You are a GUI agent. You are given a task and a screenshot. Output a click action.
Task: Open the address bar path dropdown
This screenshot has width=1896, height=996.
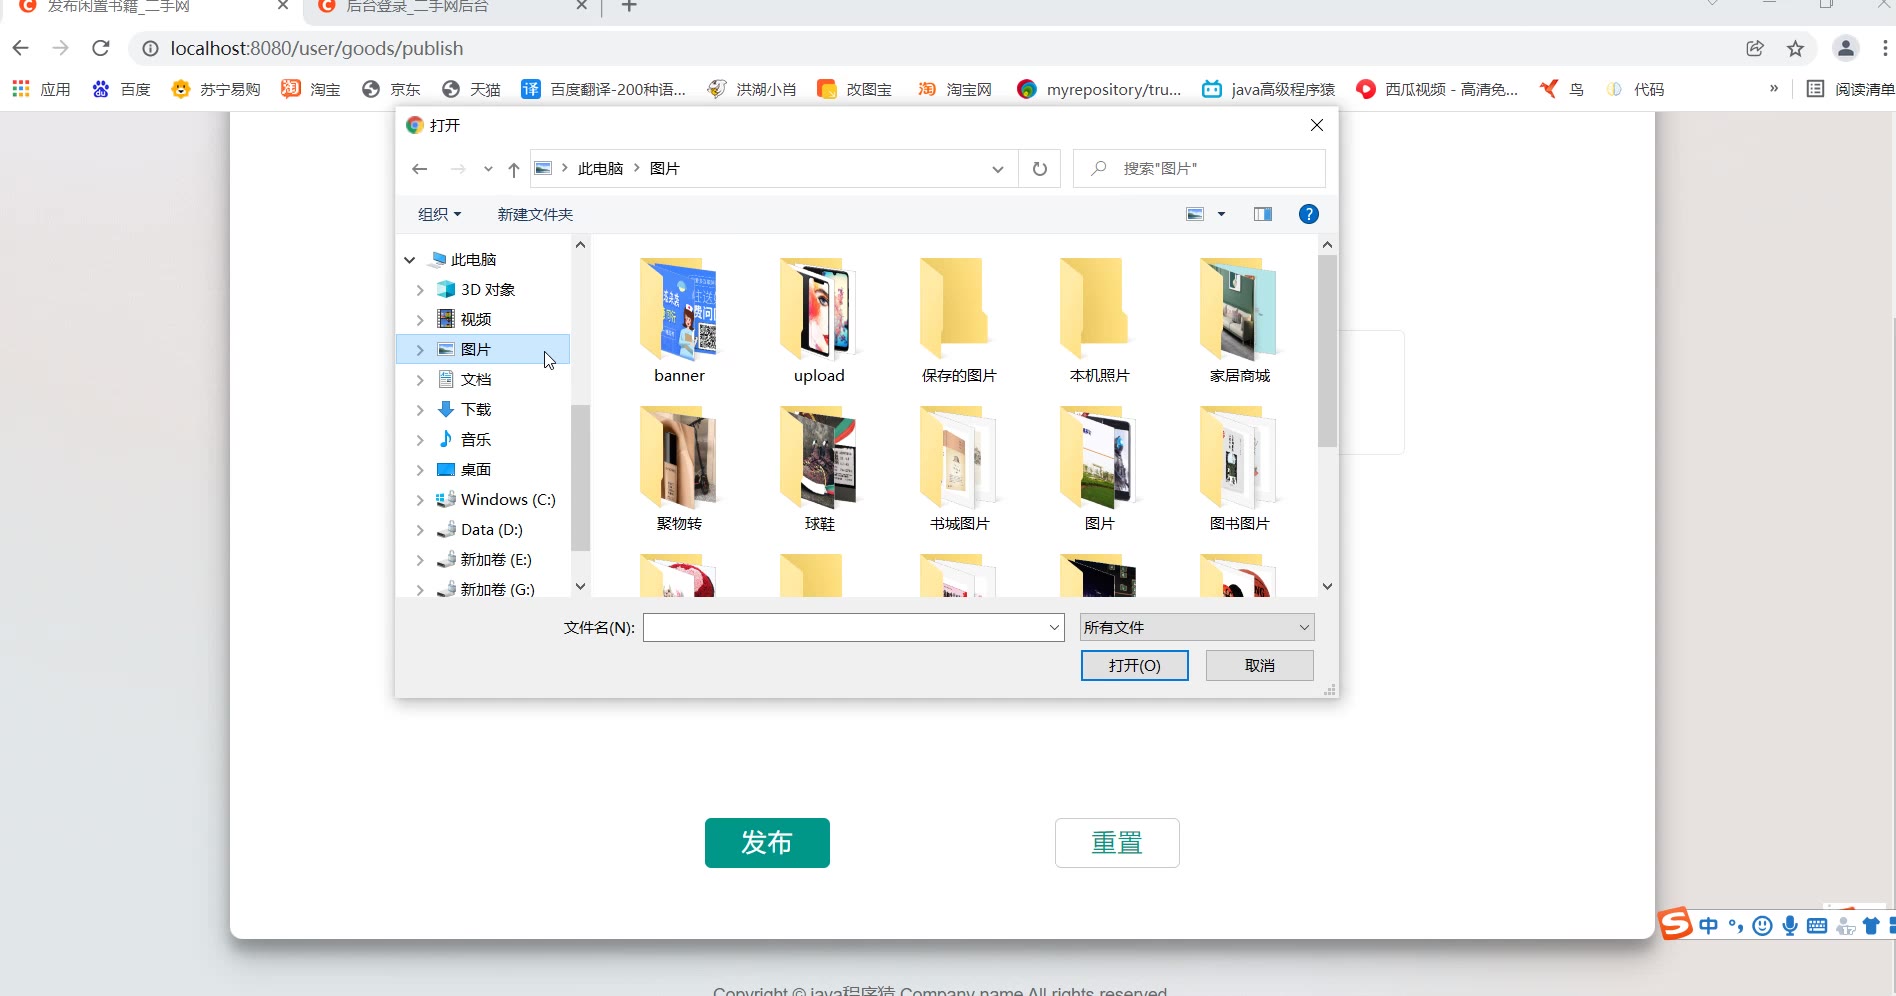coord(997,169)
